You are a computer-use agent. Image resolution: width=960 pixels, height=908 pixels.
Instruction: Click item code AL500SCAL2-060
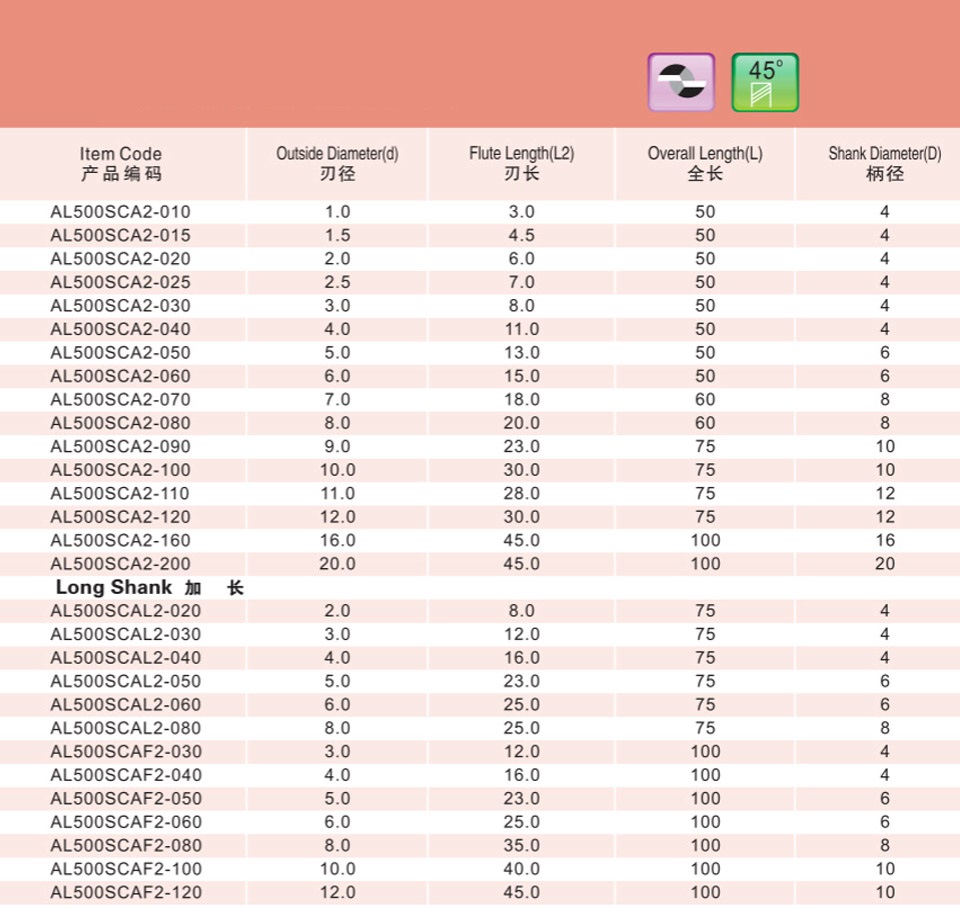[126, 705]
